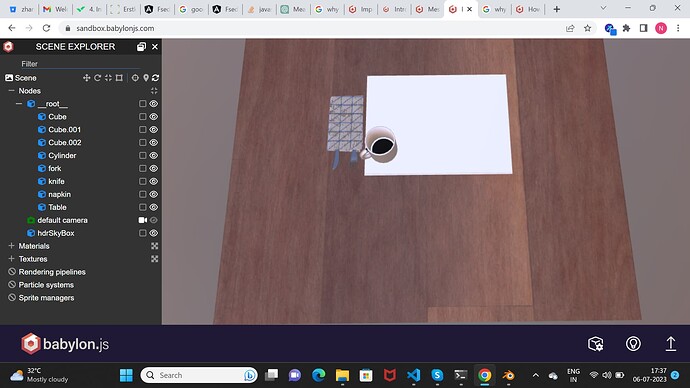The image size is (690, 388).
Task: Click the expand-all icon in Nodes row
Action: click(x=154, y=91)
